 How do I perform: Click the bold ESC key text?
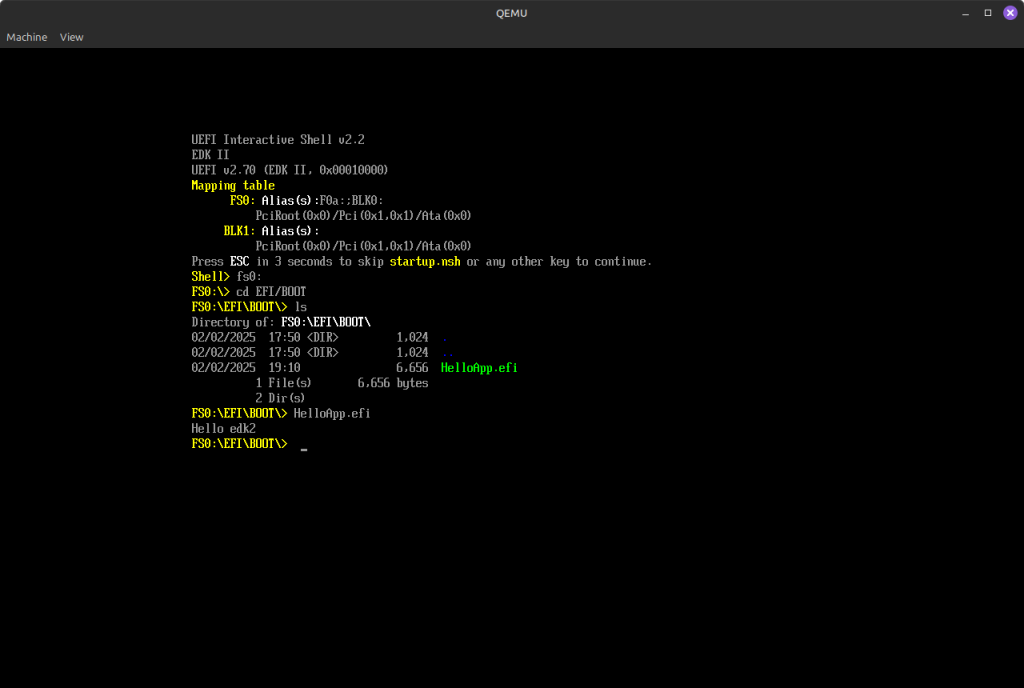pos(239,261)
